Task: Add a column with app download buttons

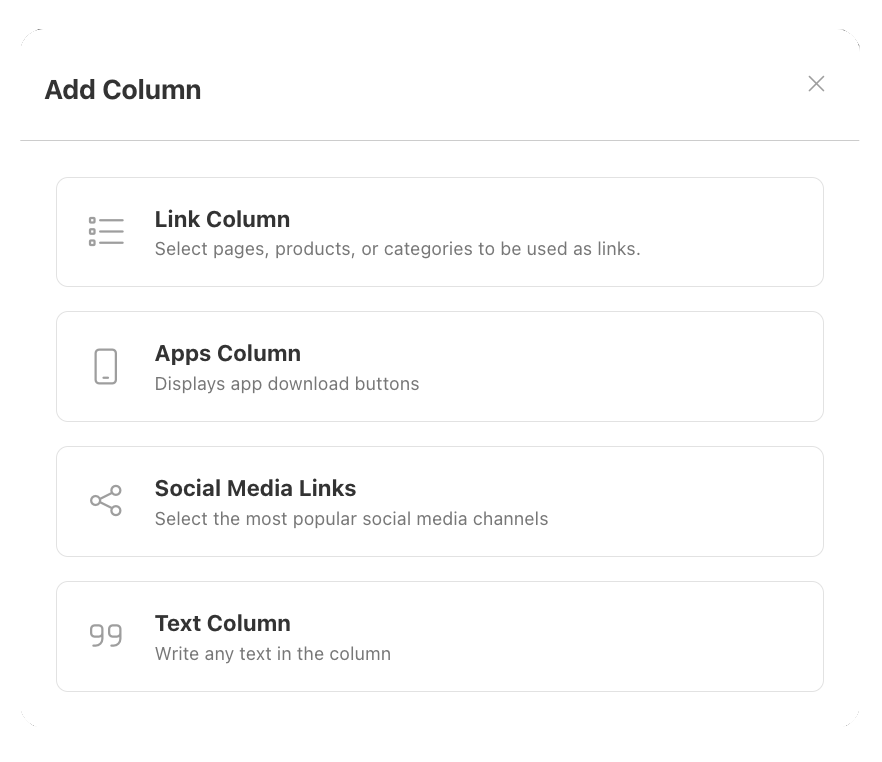Action: [x=440, y=367]
